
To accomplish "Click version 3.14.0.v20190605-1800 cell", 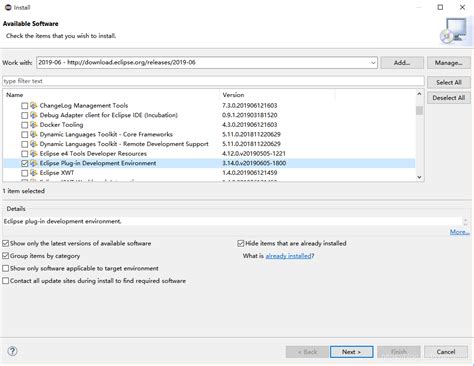I will (254, 163).
